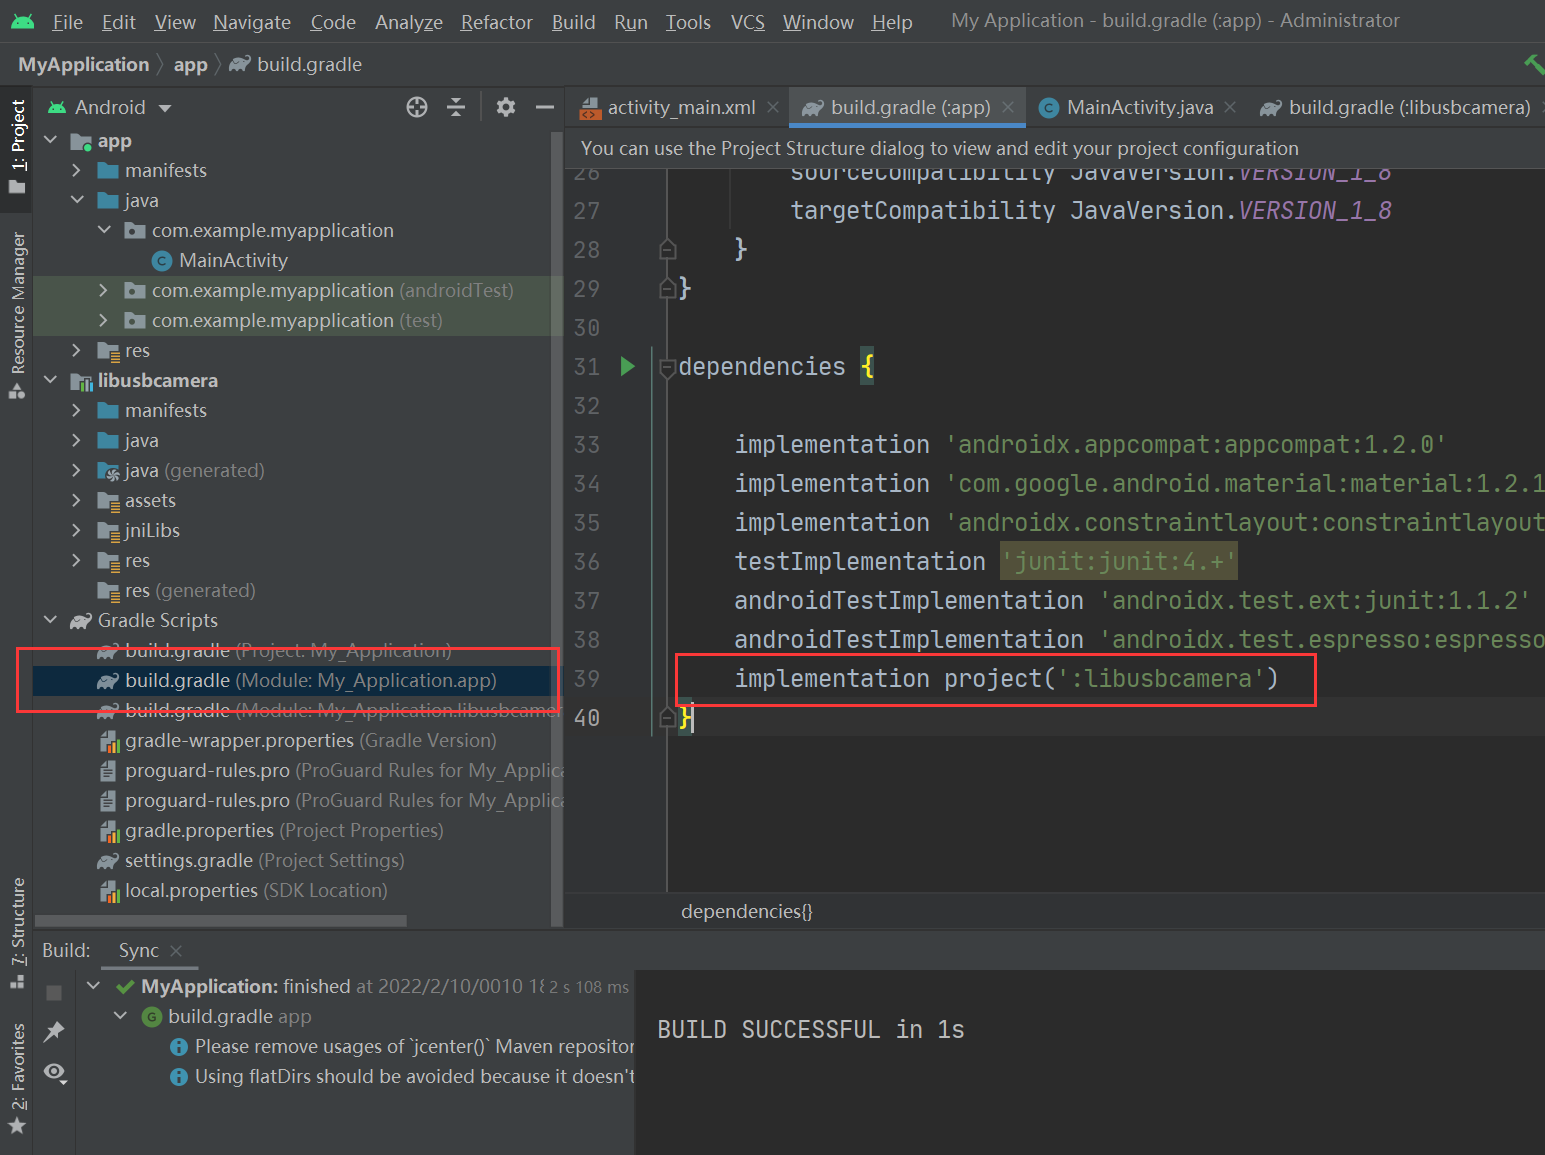The image size is (1545, 1155).
Task: Click app in the breadcrumb bar
Action: [x=191, y=65]
